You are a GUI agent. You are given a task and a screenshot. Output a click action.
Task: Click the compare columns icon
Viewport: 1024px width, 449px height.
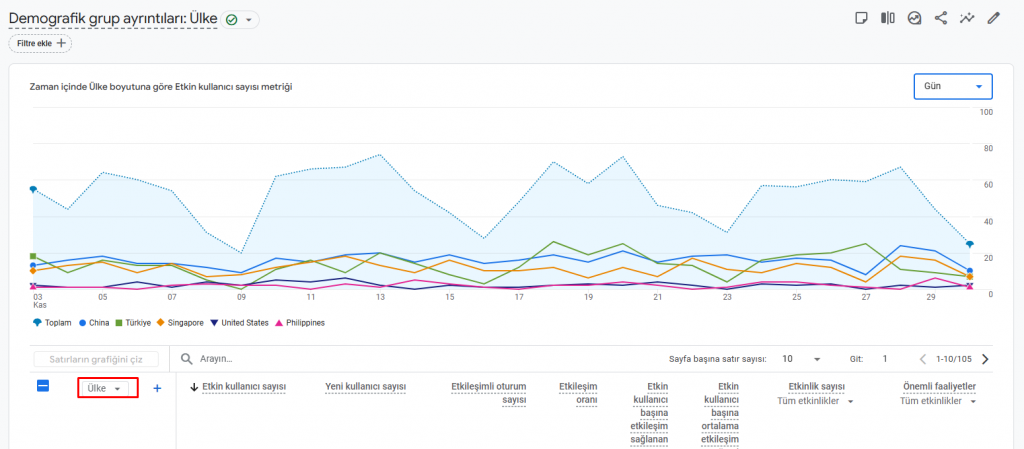click(x=888, y=18)
